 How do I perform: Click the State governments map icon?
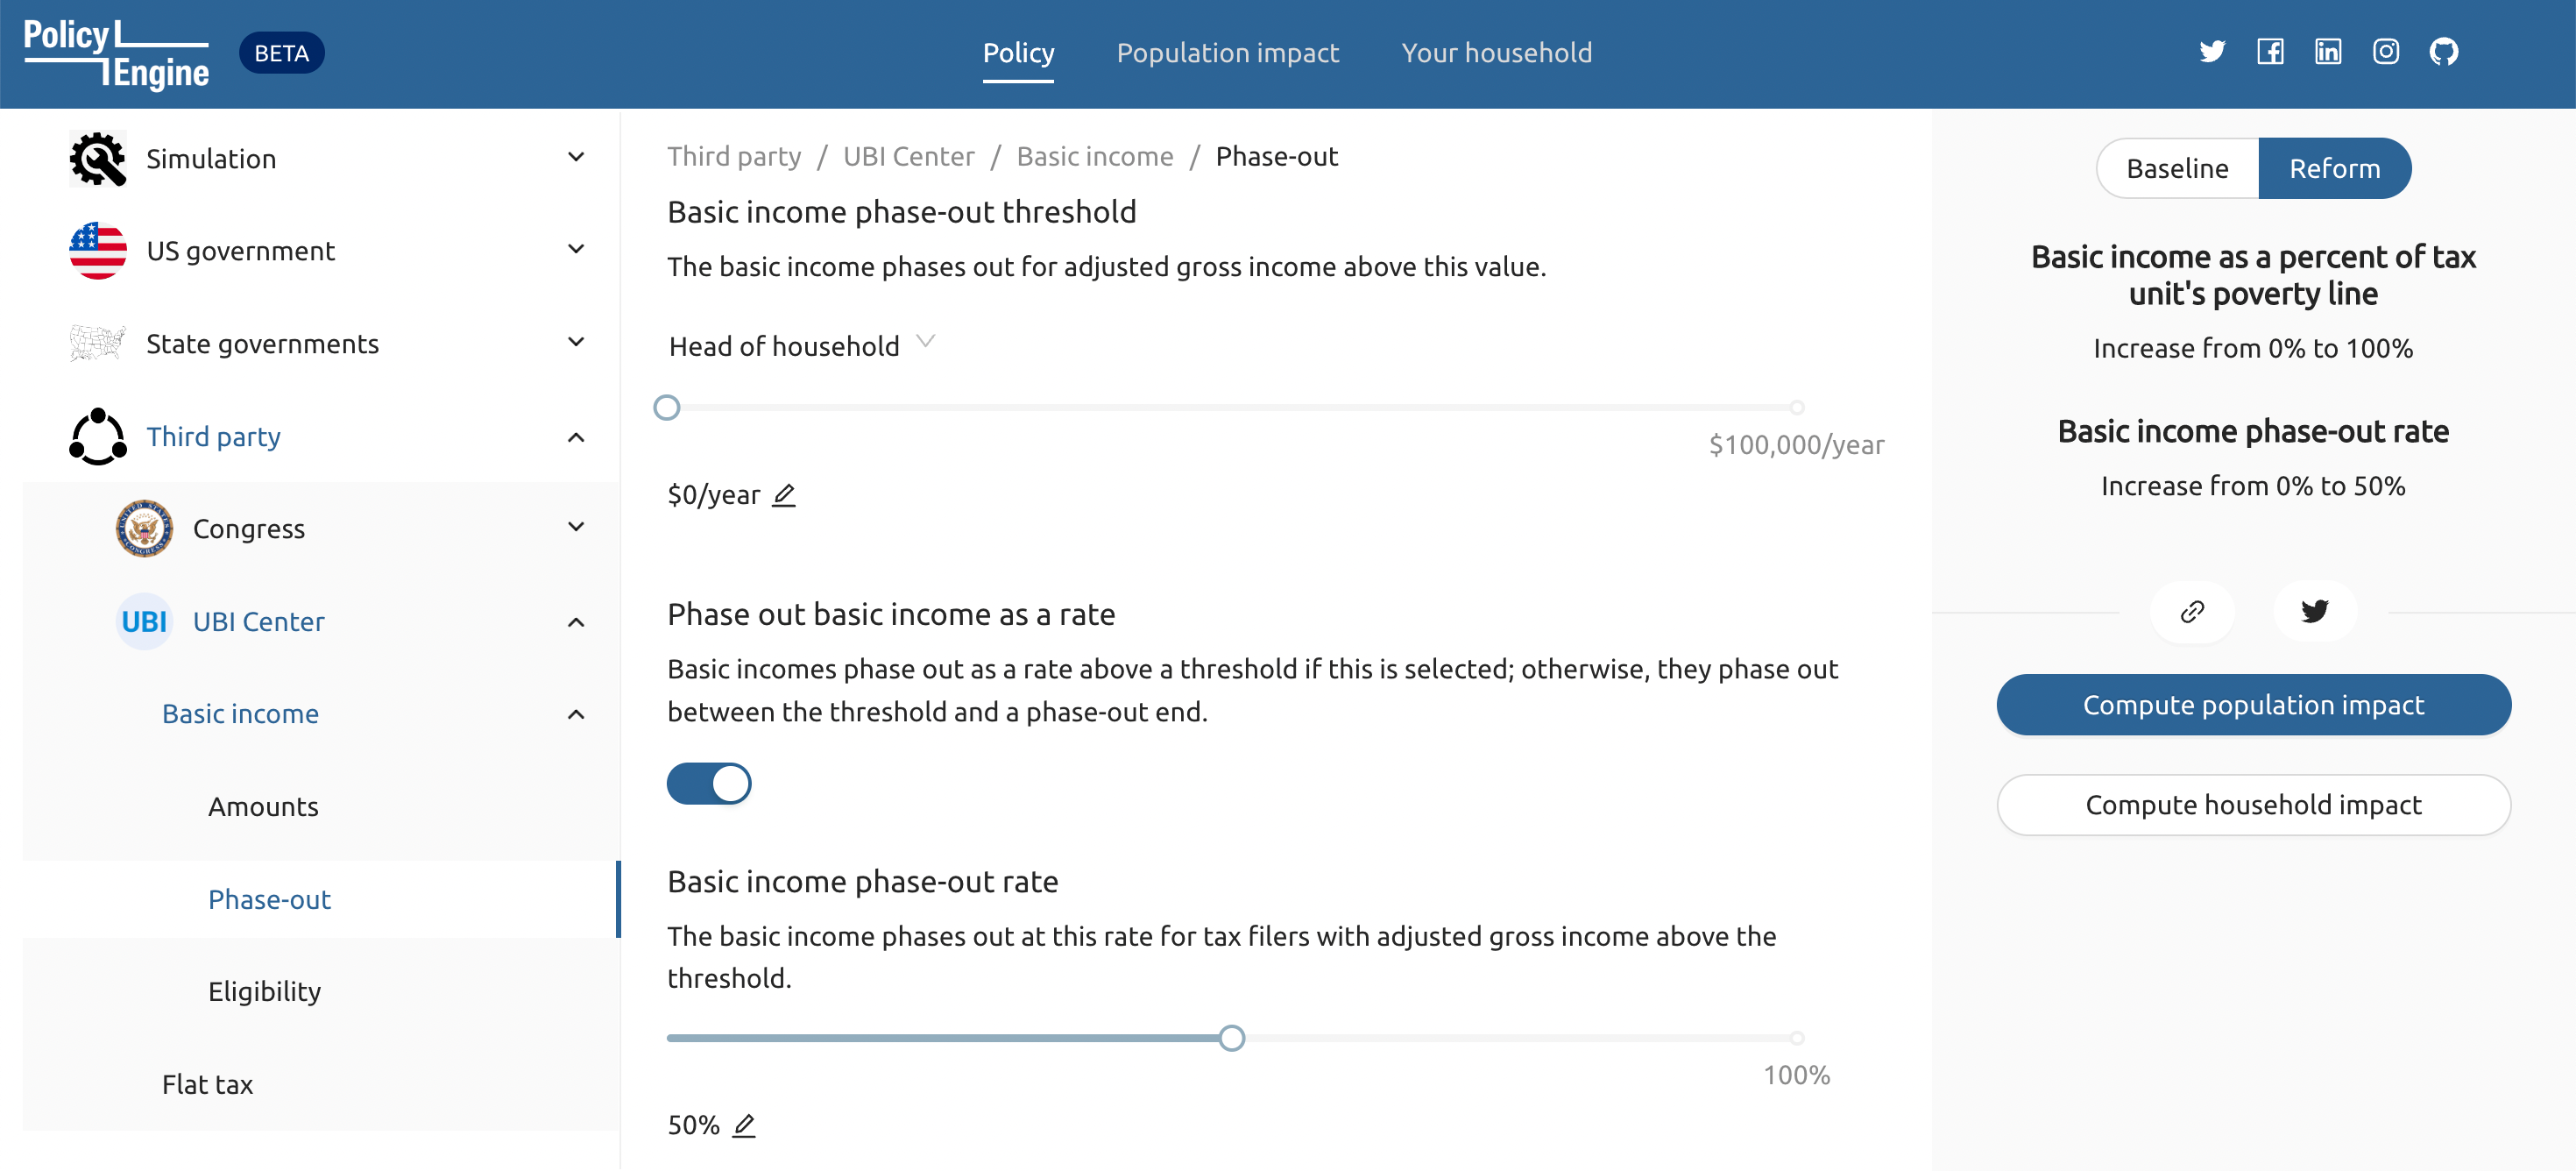(98, 343)
